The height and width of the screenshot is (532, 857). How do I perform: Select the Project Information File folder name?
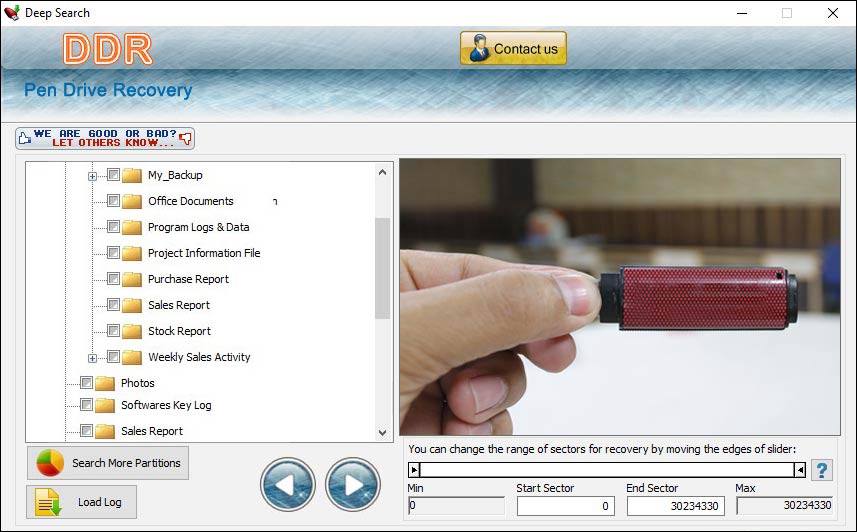204,253
